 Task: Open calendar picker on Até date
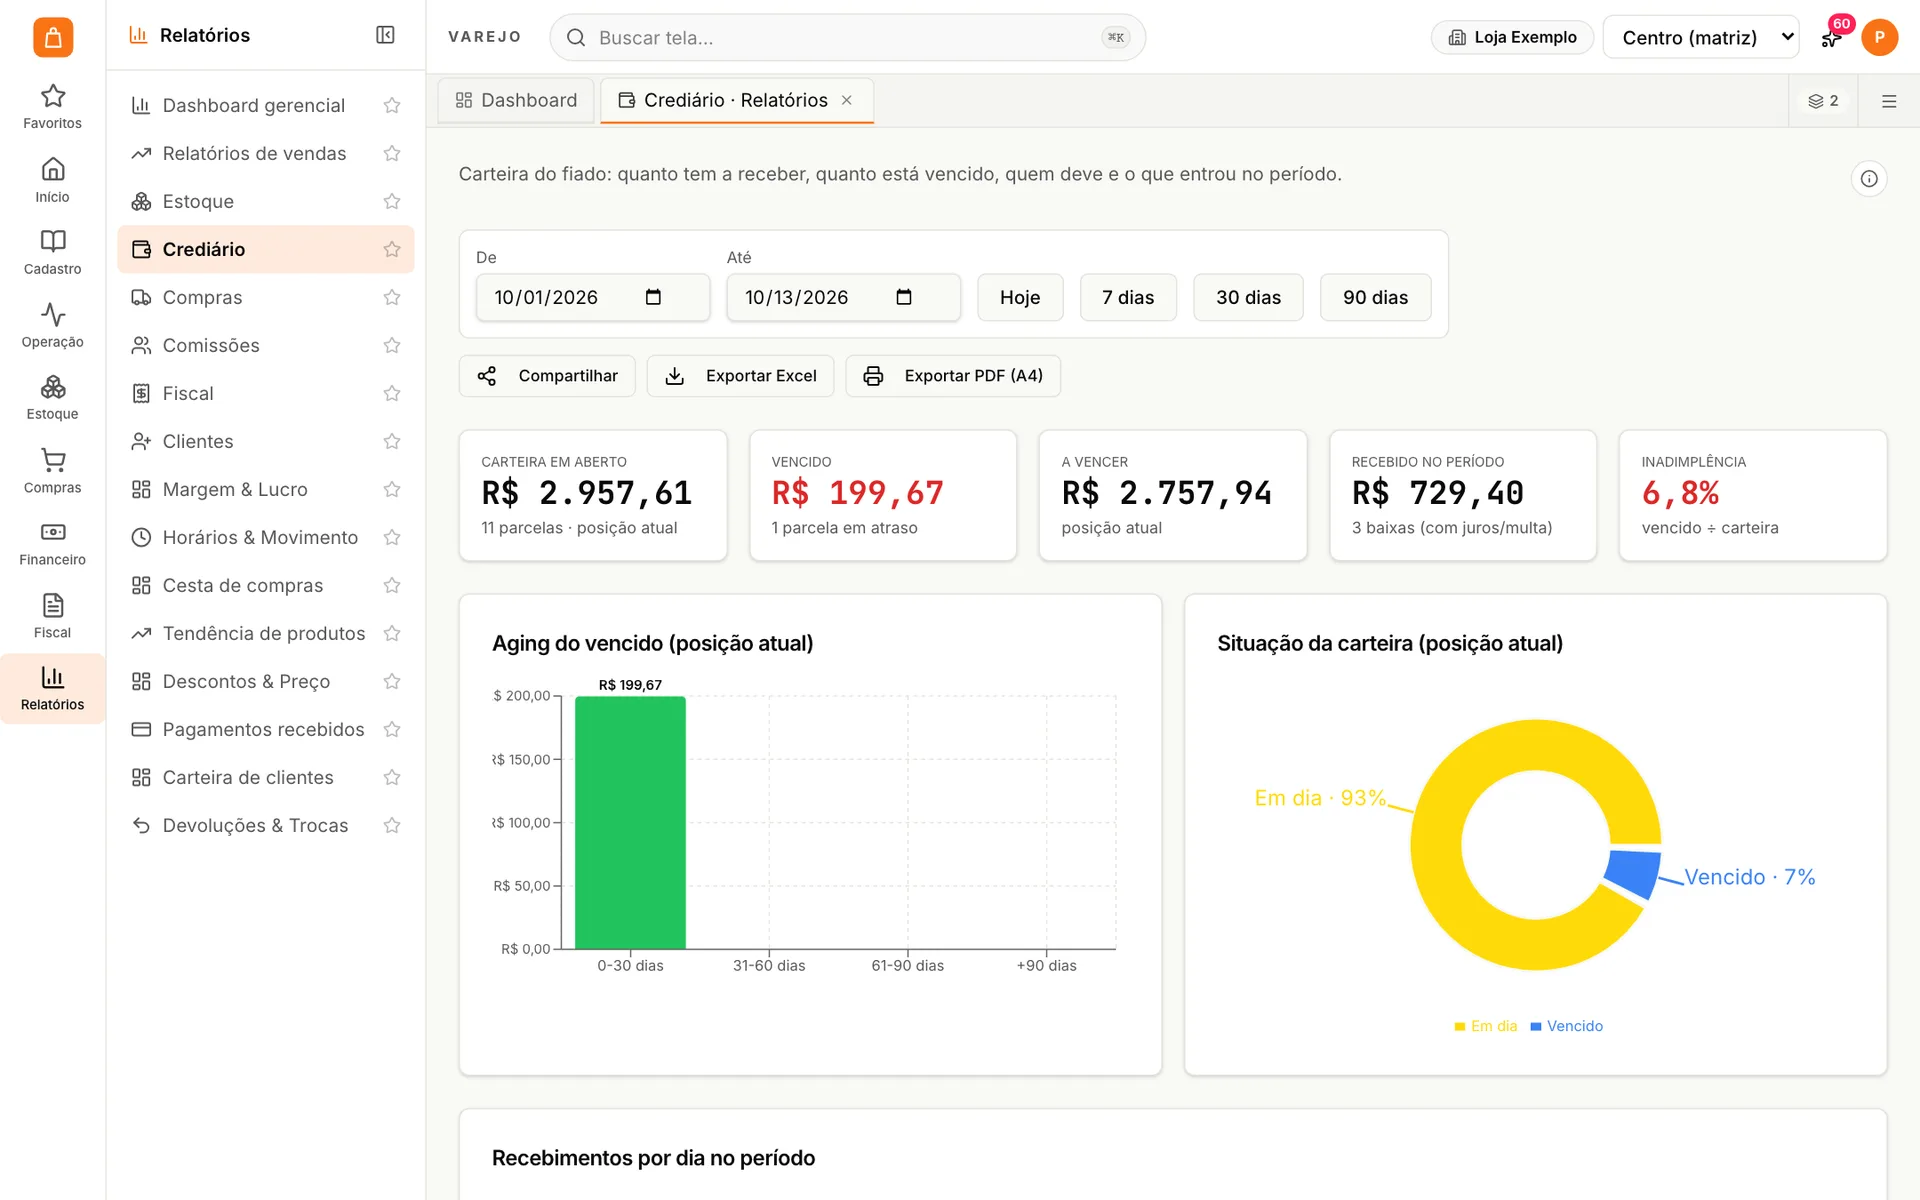pos(904,297)
